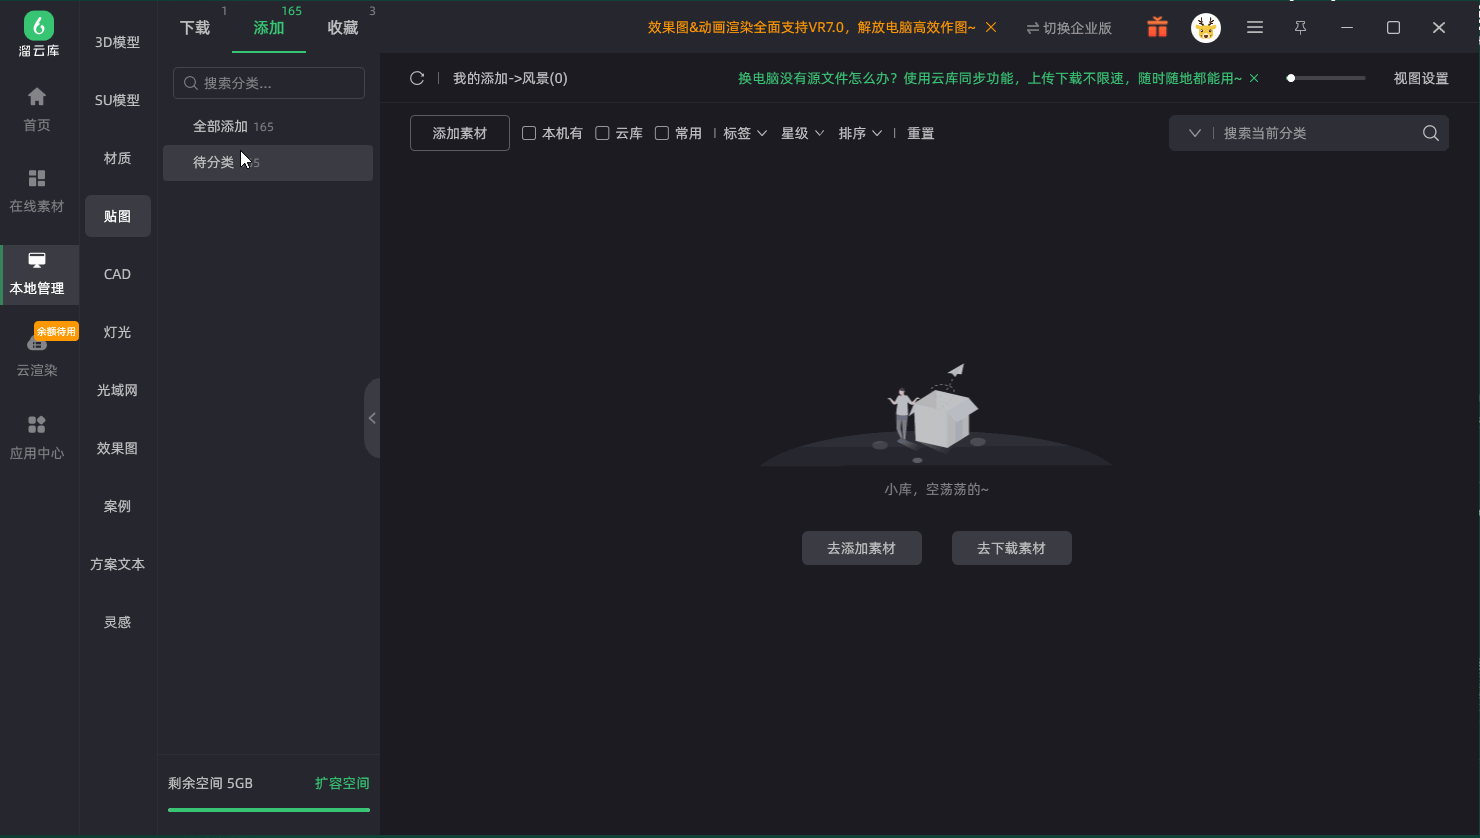This screenshot has width=1480, height=838.
Task: Select the 灯光 category
Action: click(x=118, y=332)
